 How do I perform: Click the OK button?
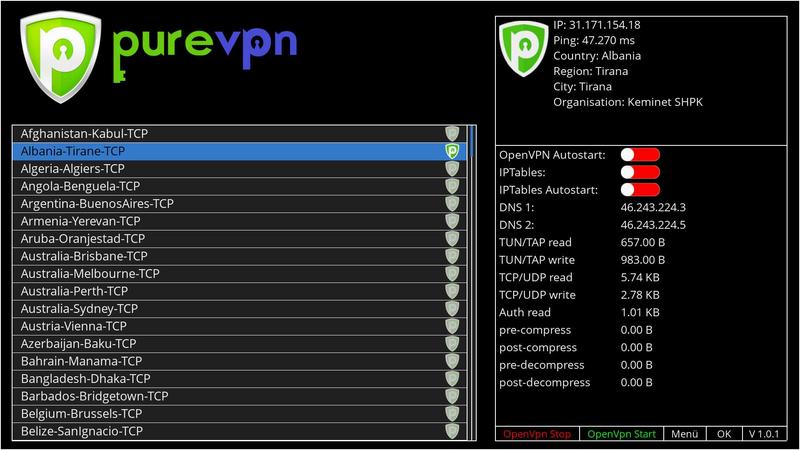[x=724, y=434]
